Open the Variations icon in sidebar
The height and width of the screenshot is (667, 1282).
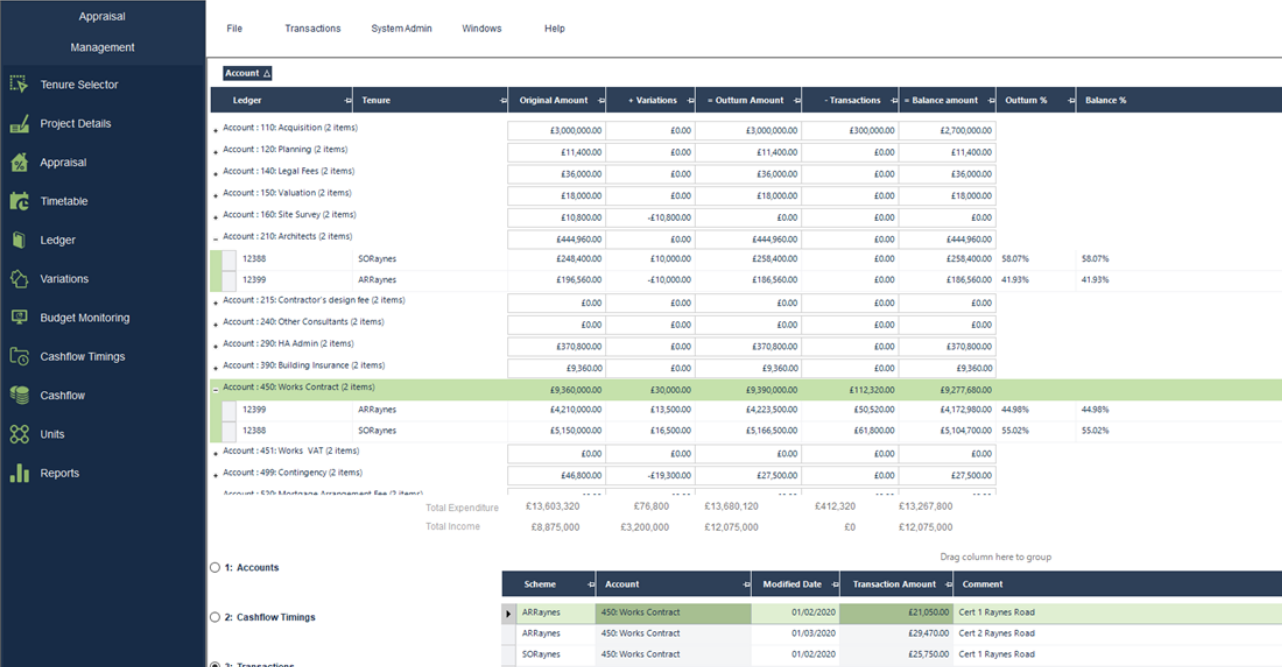(x=19, y=279)
